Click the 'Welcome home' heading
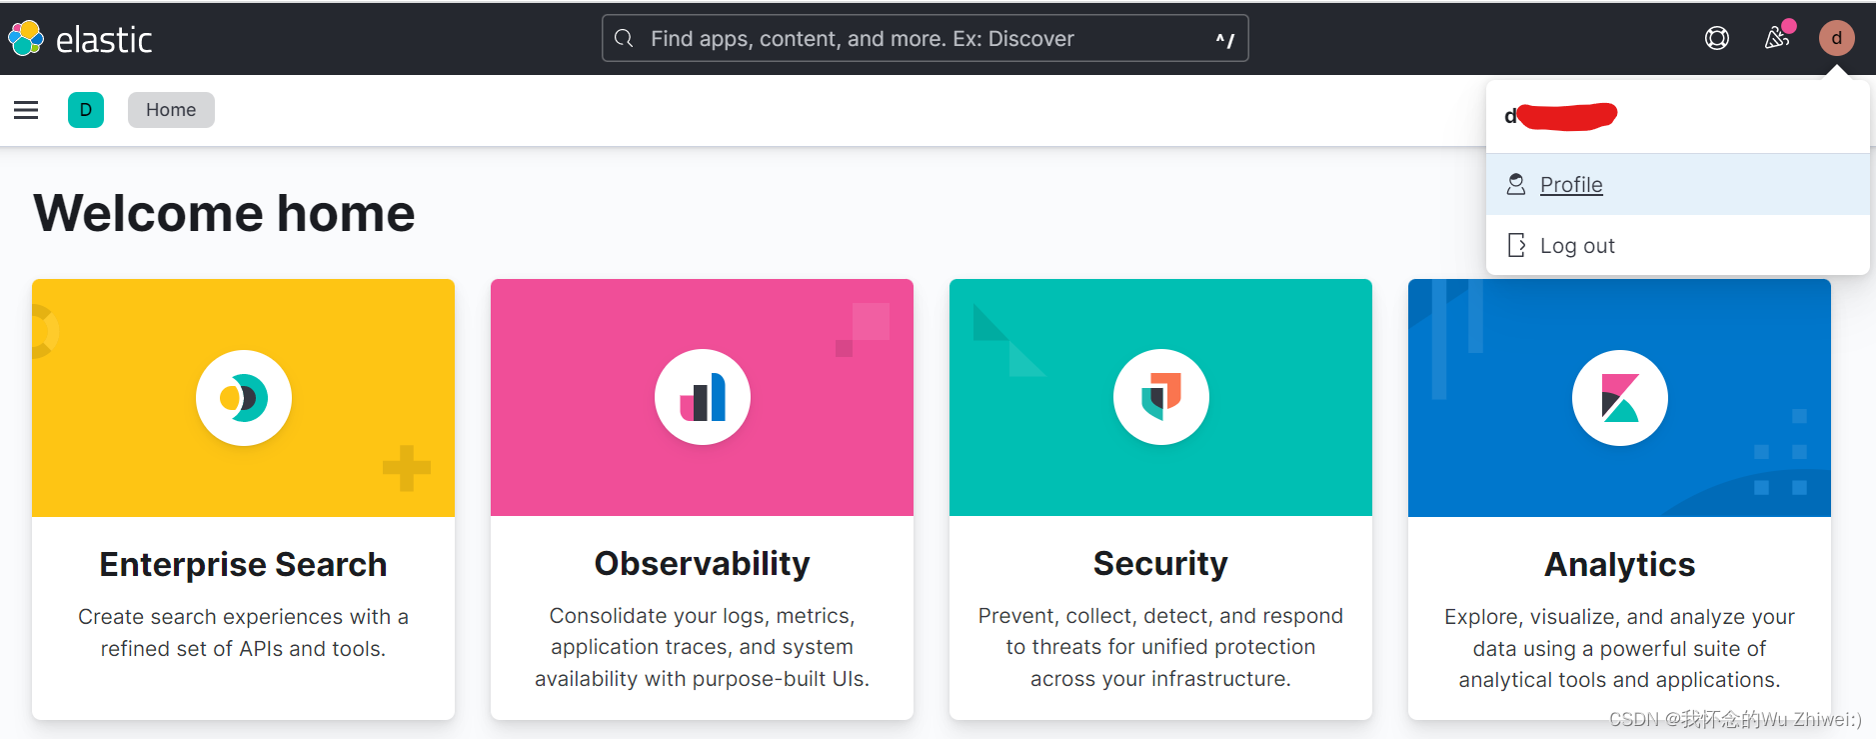The image size is (1876, 739). [x=224, y=213]
